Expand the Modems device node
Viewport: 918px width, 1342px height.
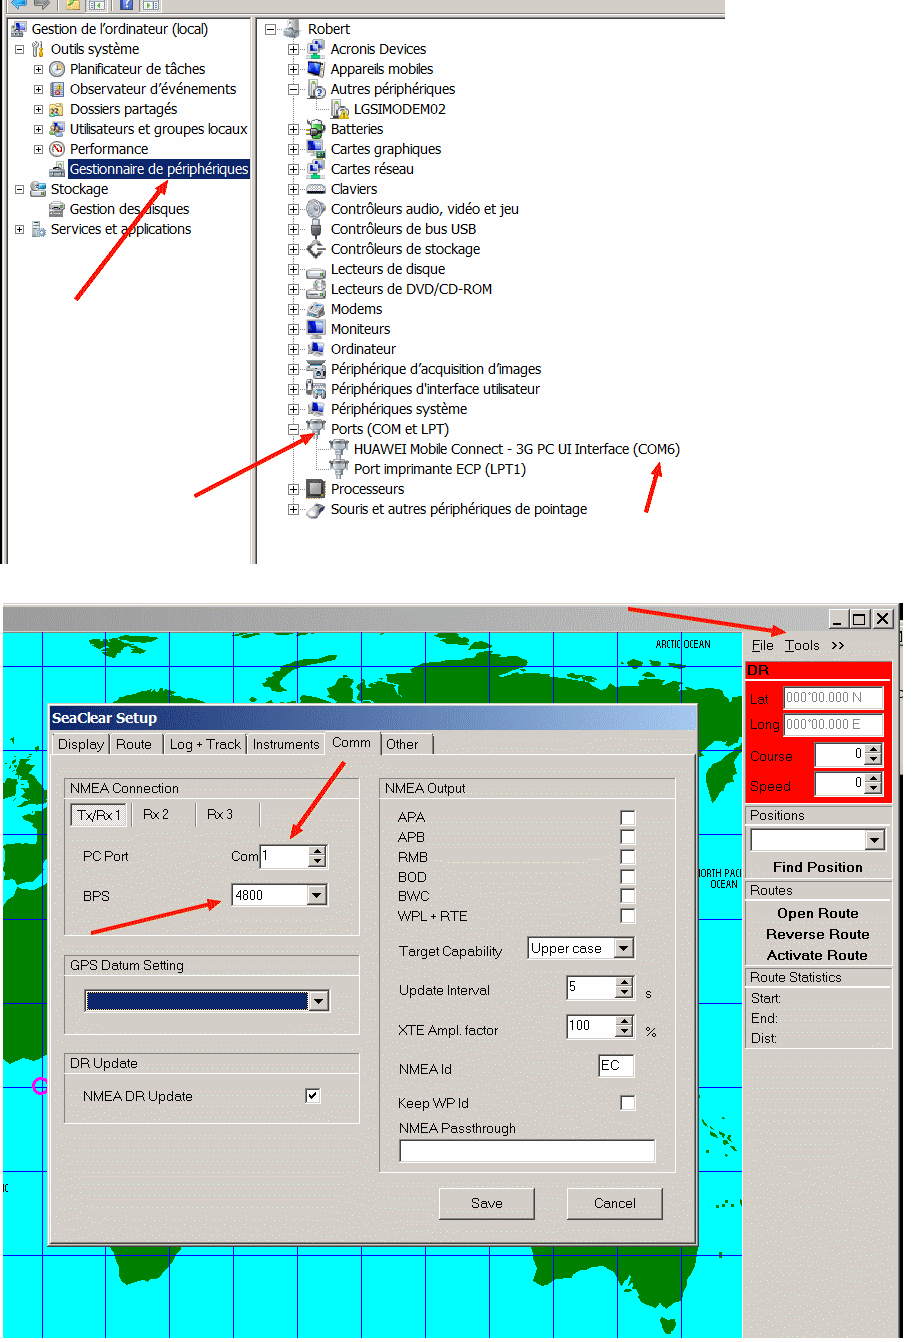[x=294, y=309]
